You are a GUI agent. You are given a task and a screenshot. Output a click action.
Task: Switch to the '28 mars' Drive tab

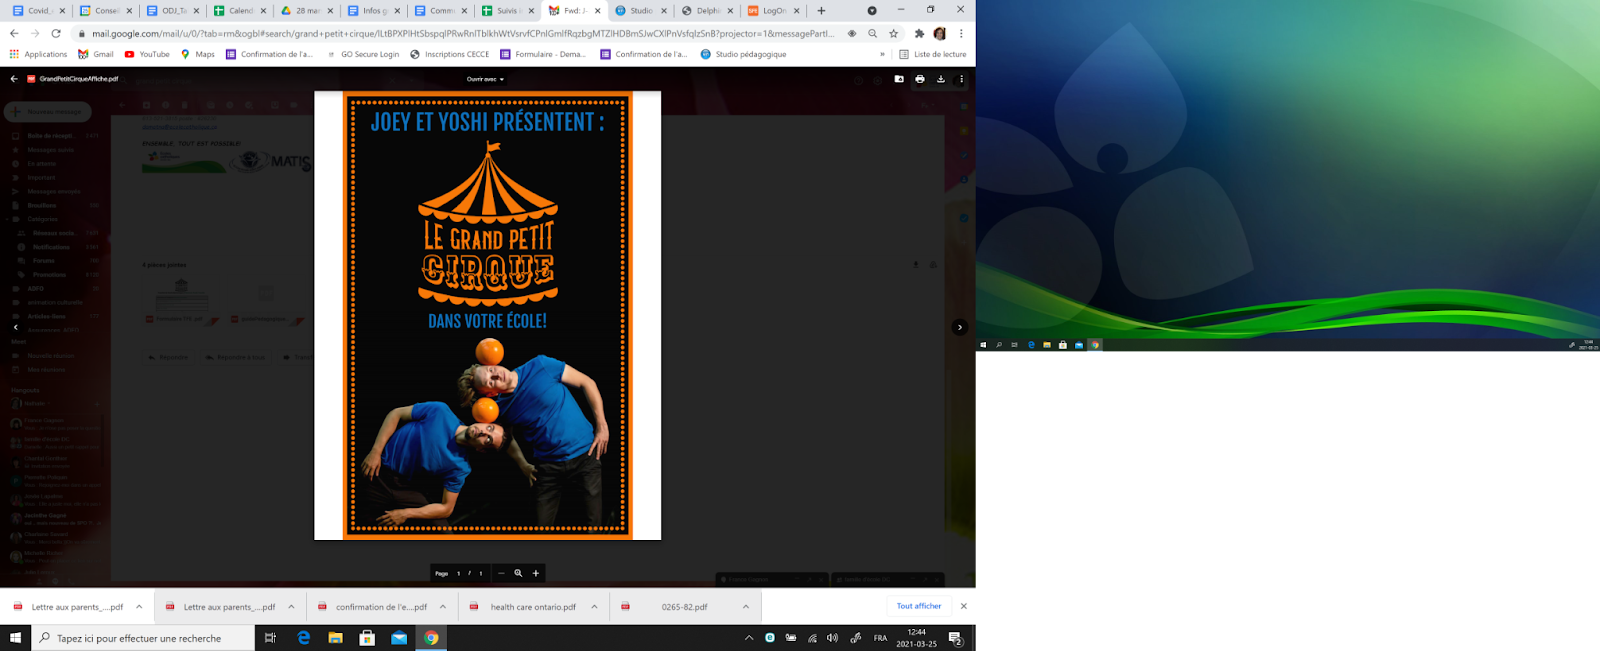(307, 11)
